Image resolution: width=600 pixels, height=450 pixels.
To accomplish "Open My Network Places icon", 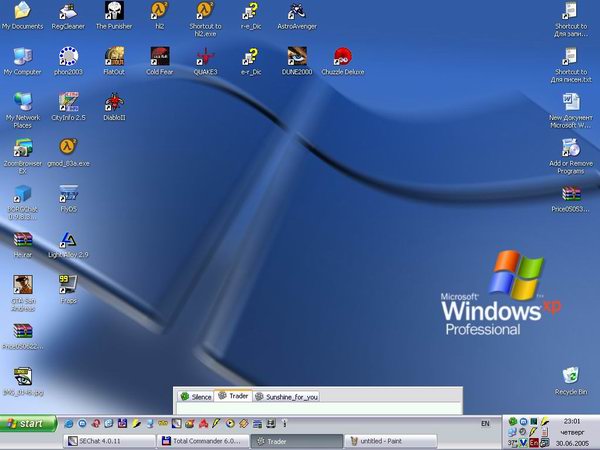I will 23,110.
